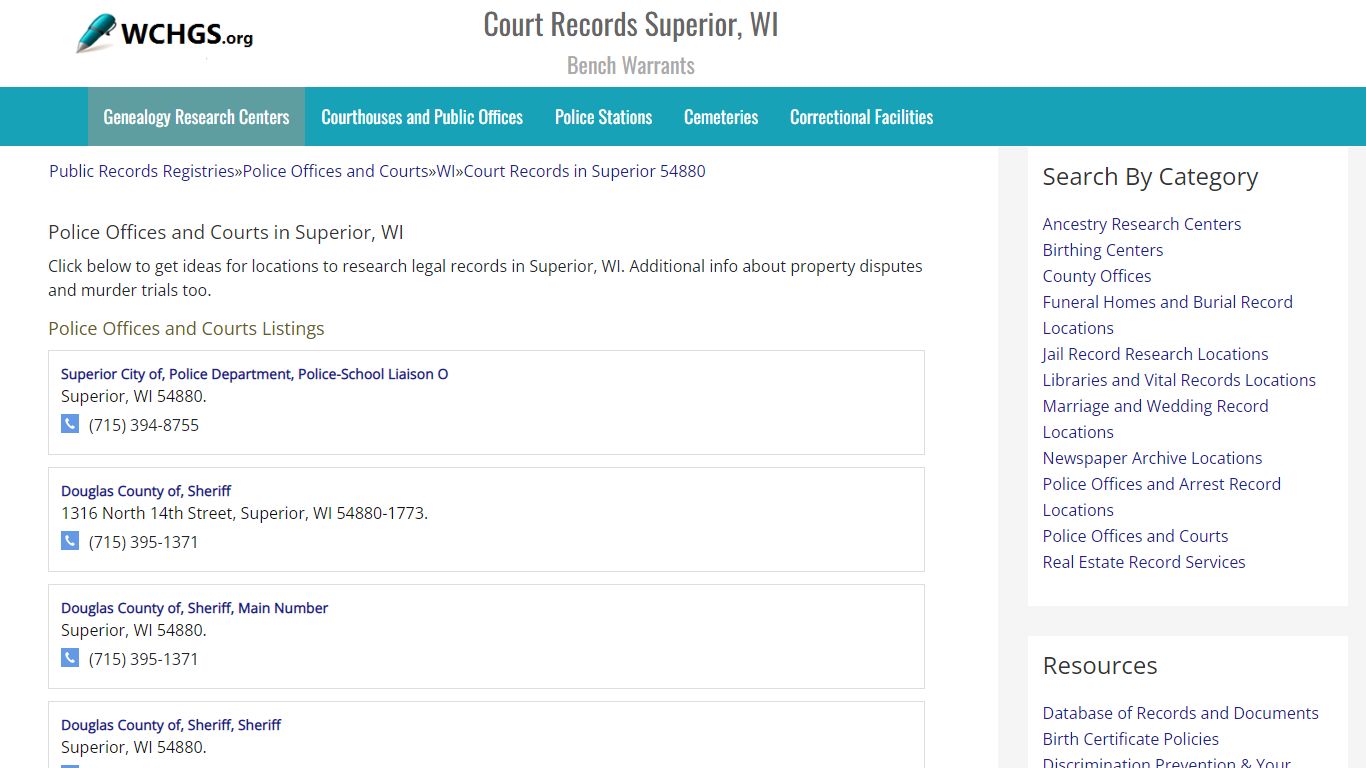Open Douglas County of, Sheriff, Sheriff listing
This screenshot has height=768, width=1366.
point(171,725)
